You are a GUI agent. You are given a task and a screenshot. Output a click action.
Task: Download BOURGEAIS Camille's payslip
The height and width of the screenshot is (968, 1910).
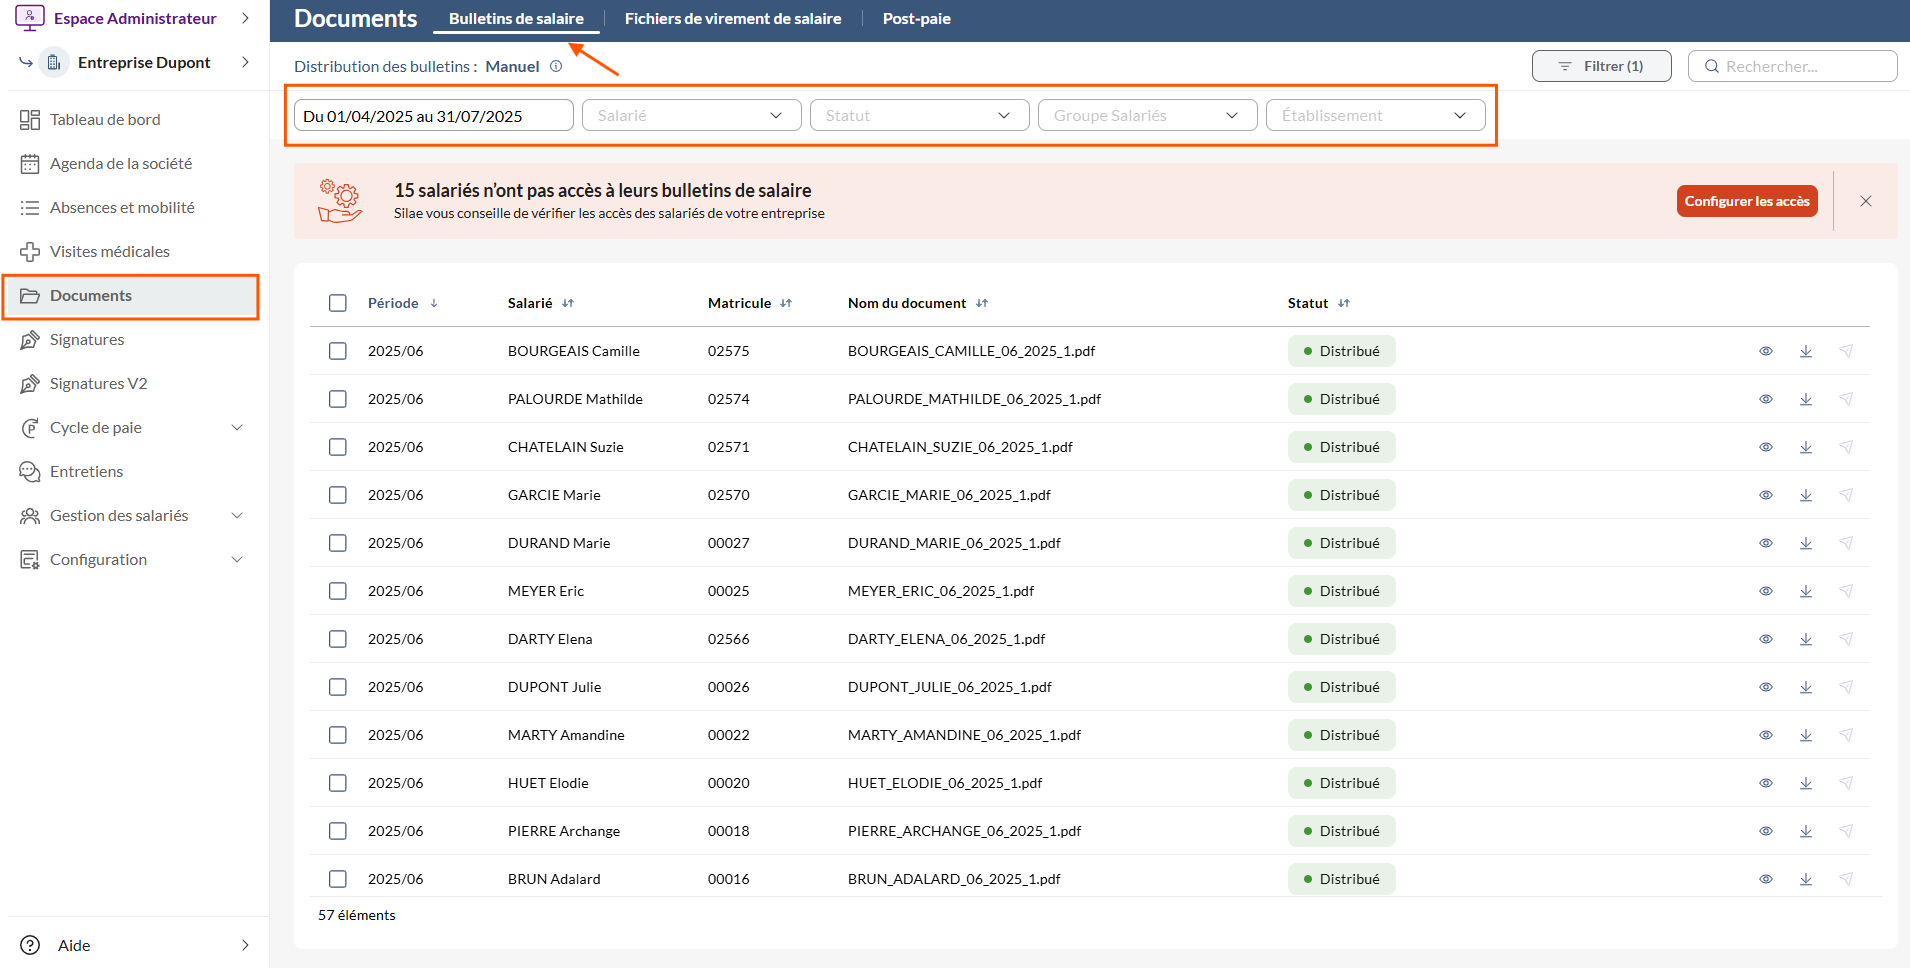point(1806,351)
